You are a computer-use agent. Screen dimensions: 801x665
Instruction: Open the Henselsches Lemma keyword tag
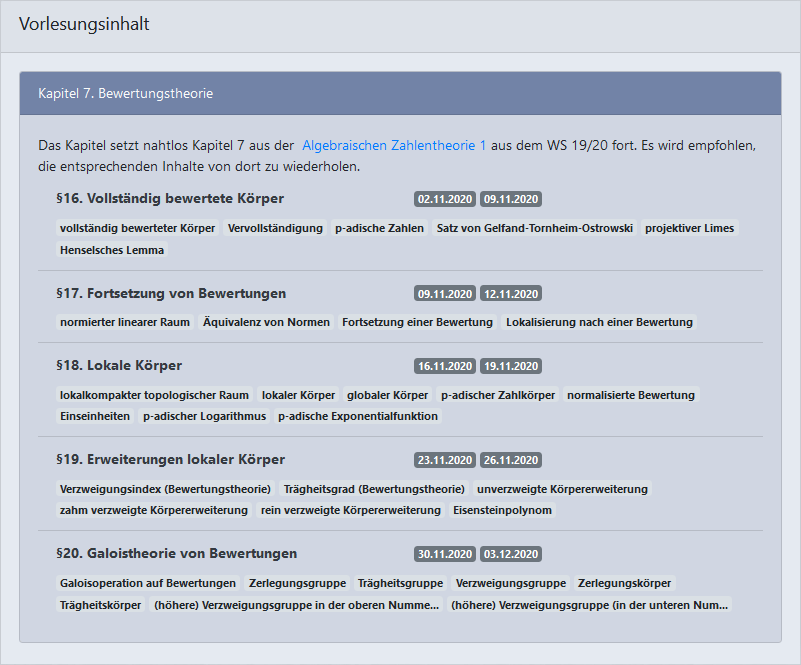click(111, 250)
